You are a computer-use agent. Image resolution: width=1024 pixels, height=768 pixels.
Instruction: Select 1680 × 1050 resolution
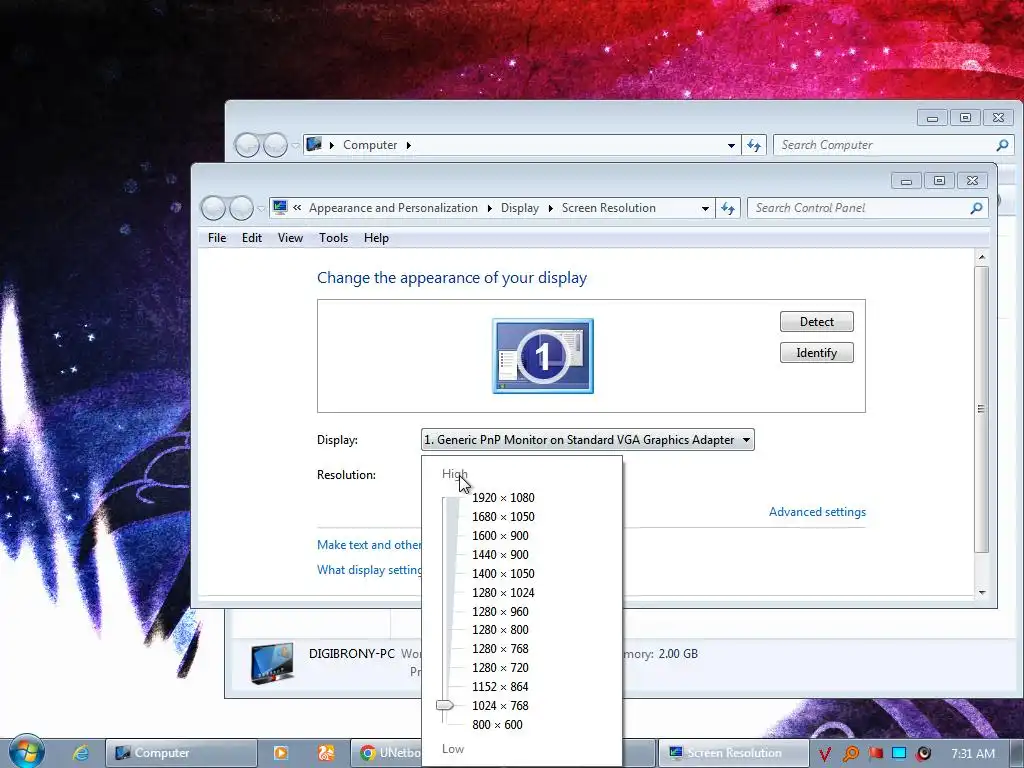tap(503, 517)
